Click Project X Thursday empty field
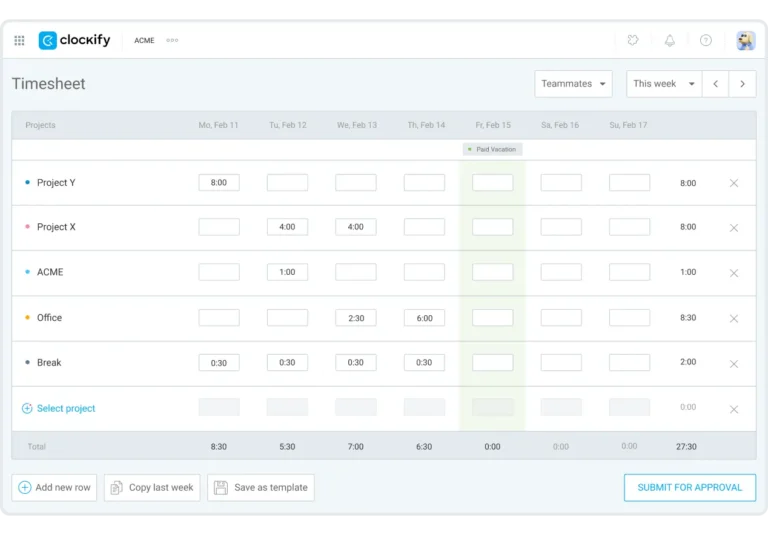The width and height of the screenshot is (768, 535). pos(424,227)
